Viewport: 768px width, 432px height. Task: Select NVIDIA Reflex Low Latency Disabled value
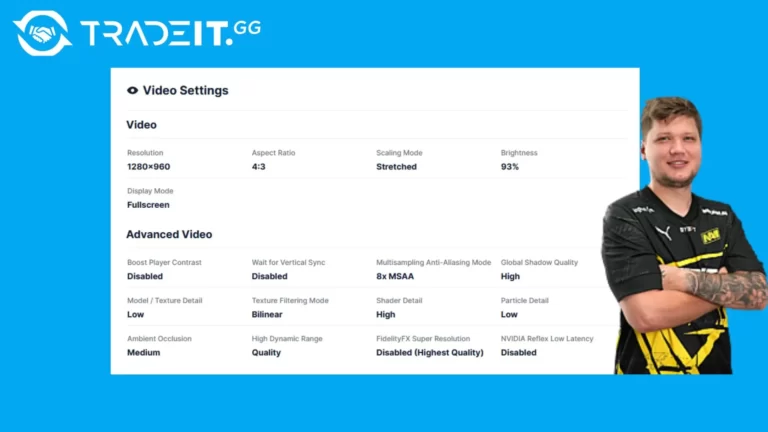tap(518, 353)
